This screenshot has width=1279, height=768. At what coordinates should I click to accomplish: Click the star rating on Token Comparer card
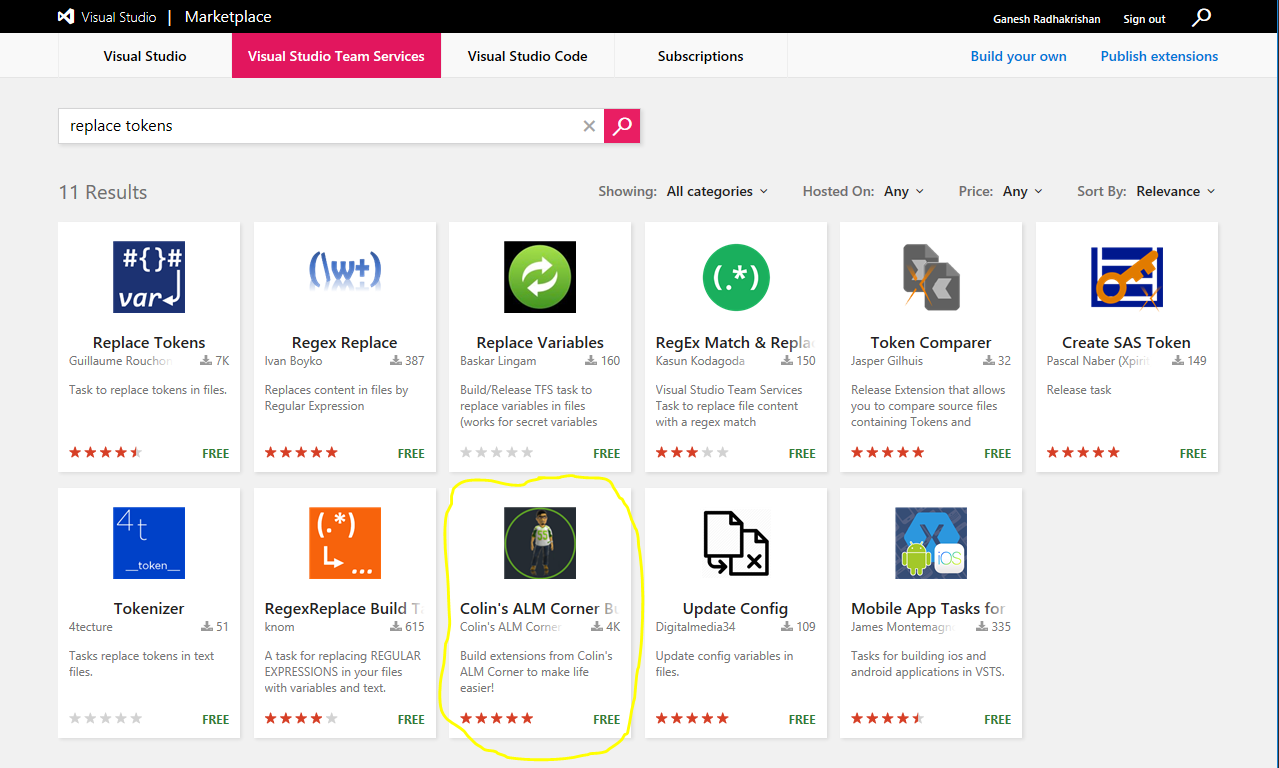click(888, 453)
